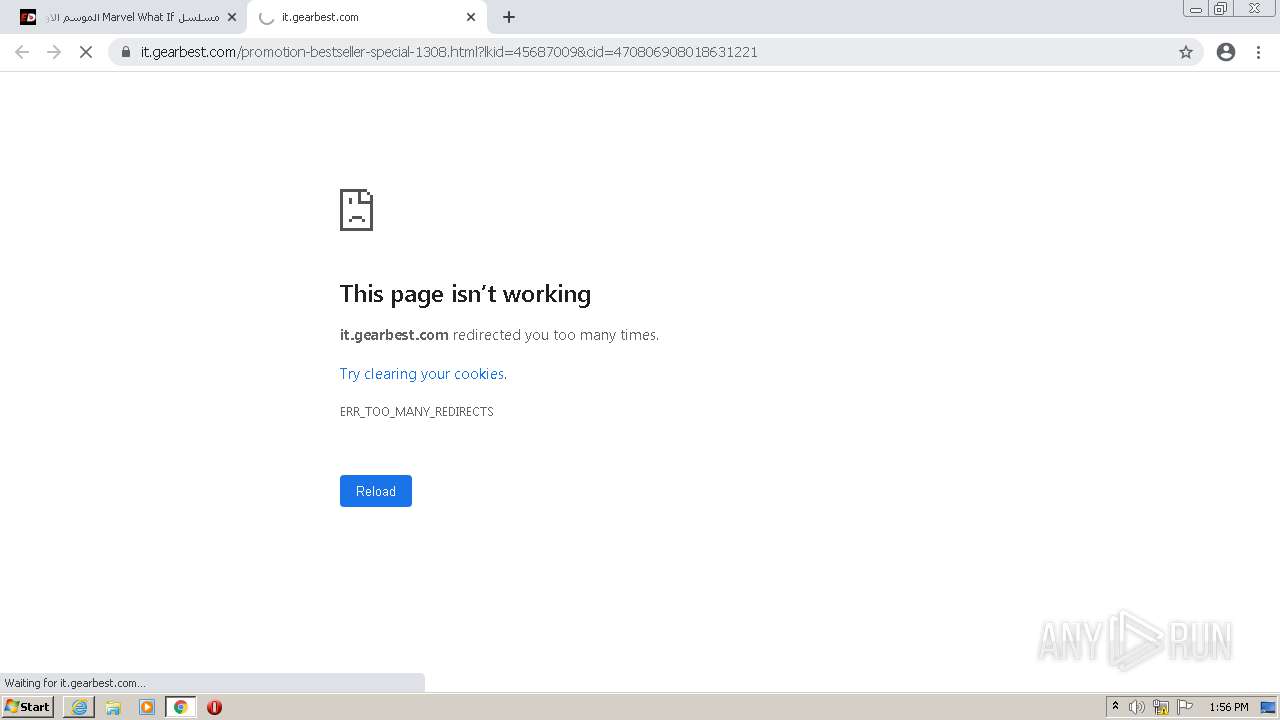Viewport: 1280px width, 720px height.
Task: Click the Reload button
Action: pos(376,491)
